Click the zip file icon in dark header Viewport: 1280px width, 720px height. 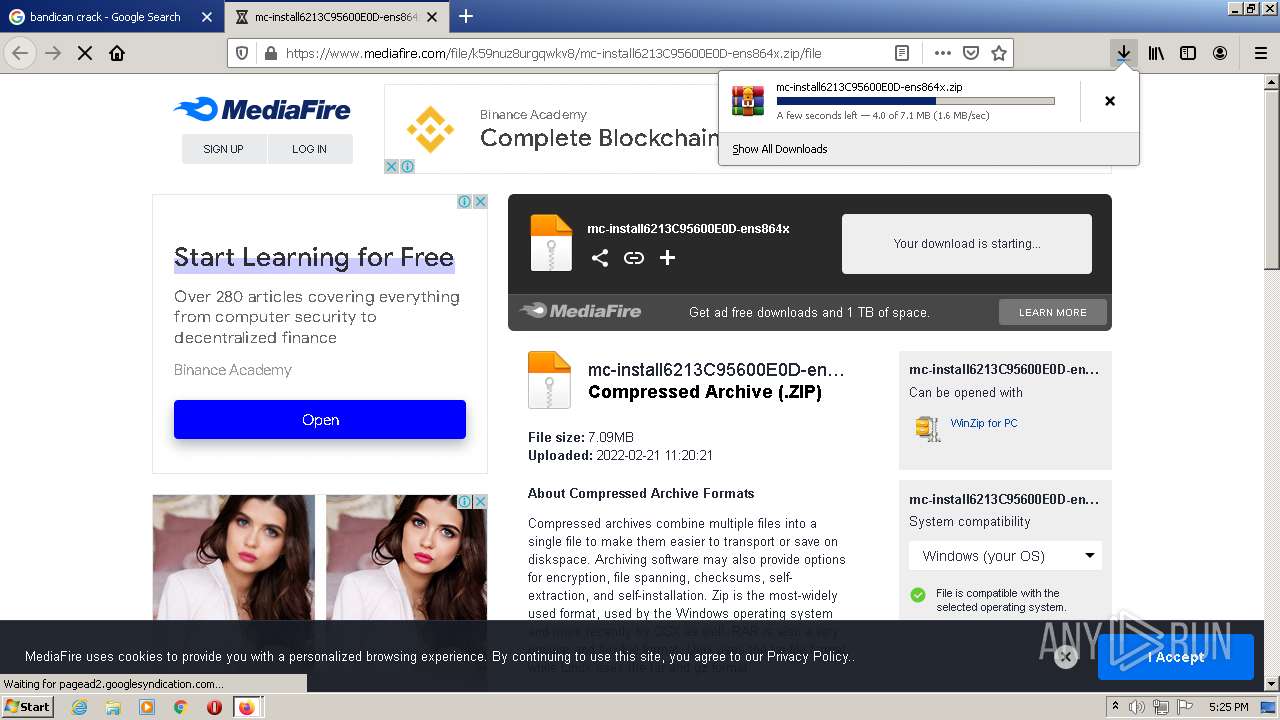[x=551, y=243]
